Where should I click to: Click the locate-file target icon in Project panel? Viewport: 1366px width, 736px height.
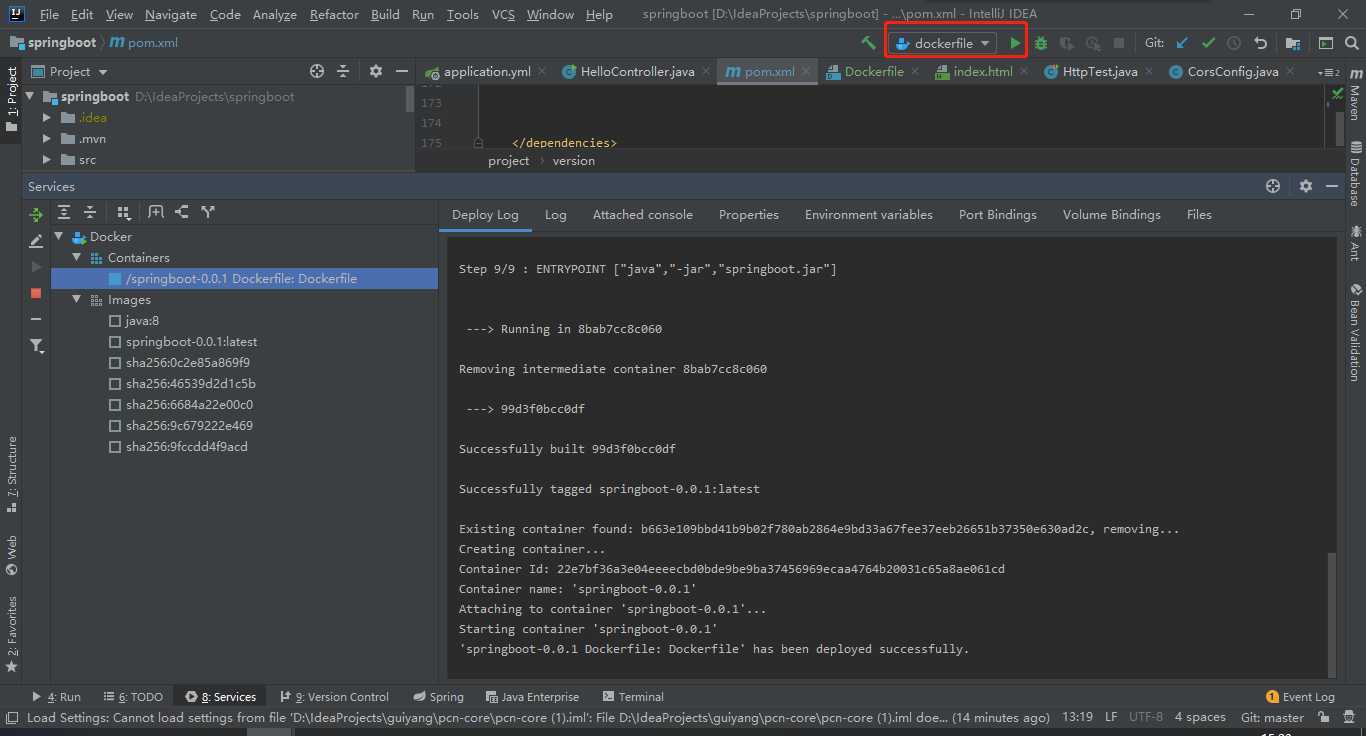[x=317, y=71]
